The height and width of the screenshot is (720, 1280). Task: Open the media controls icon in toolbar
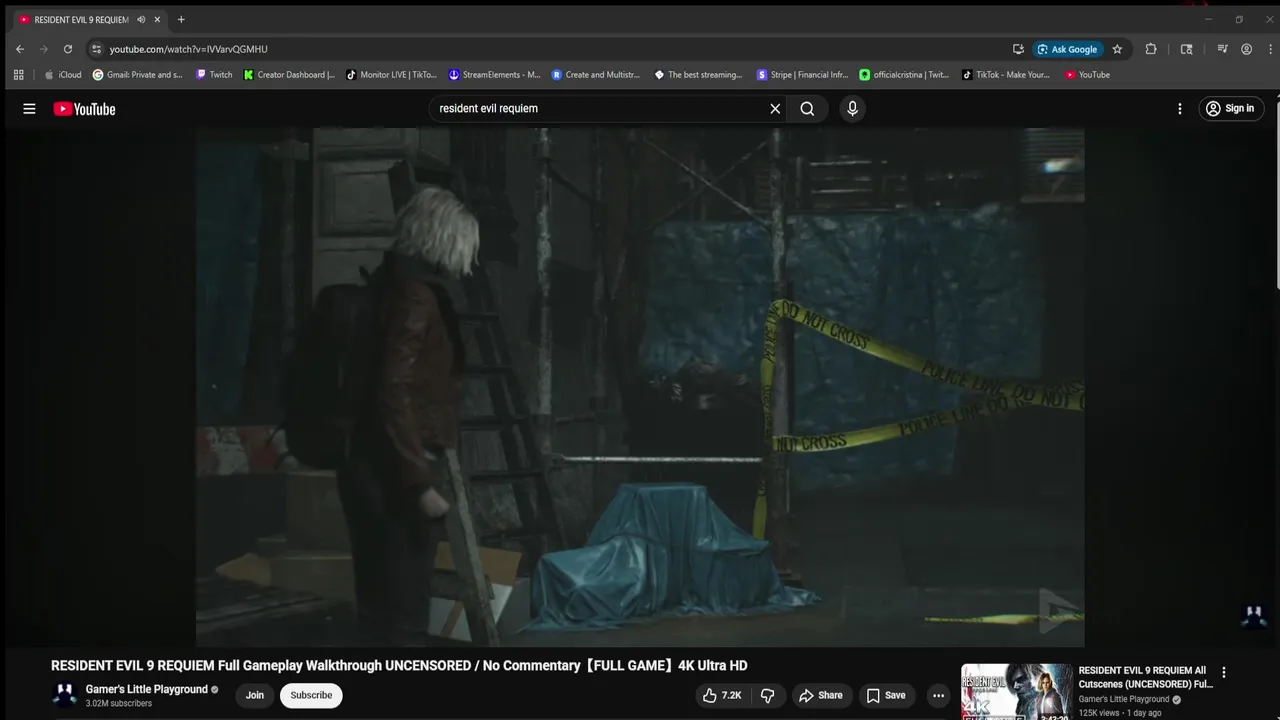(1222, 49)
